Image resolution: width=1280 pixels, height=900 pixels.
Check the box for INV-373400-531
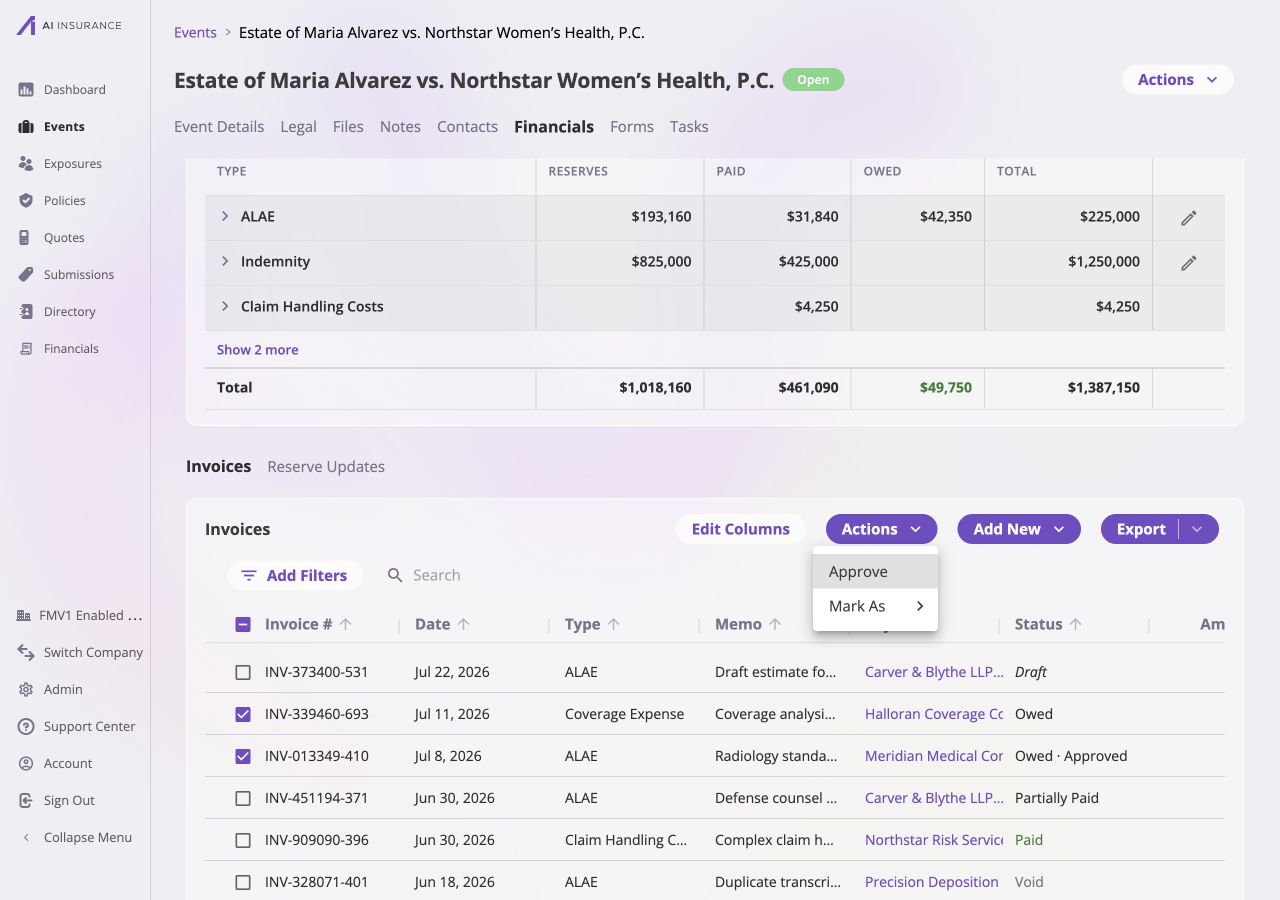point(243,673)
